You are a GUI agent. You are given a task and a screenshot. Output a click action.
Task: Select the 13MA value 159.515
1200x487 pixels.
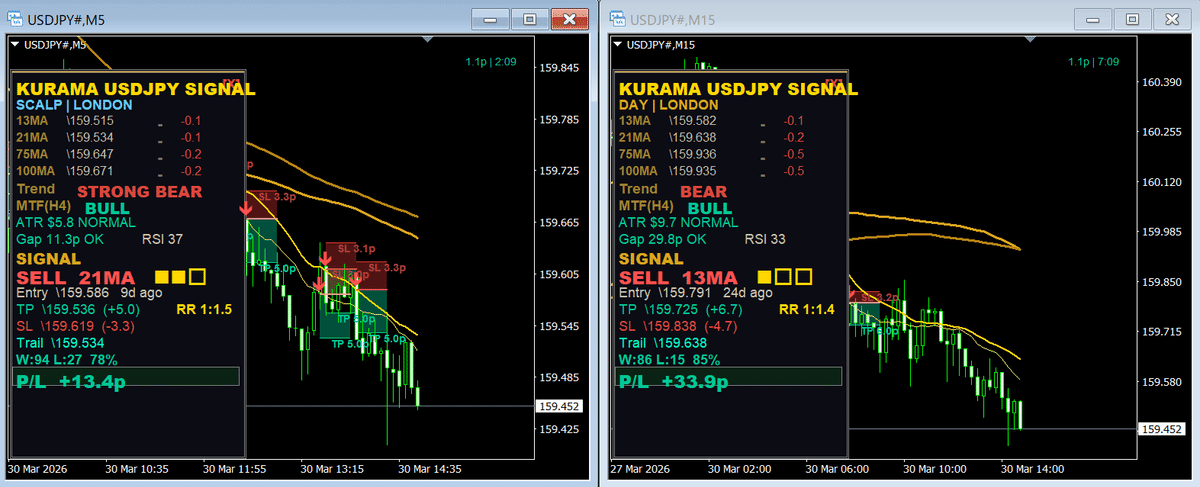click(x=89, y=121)
